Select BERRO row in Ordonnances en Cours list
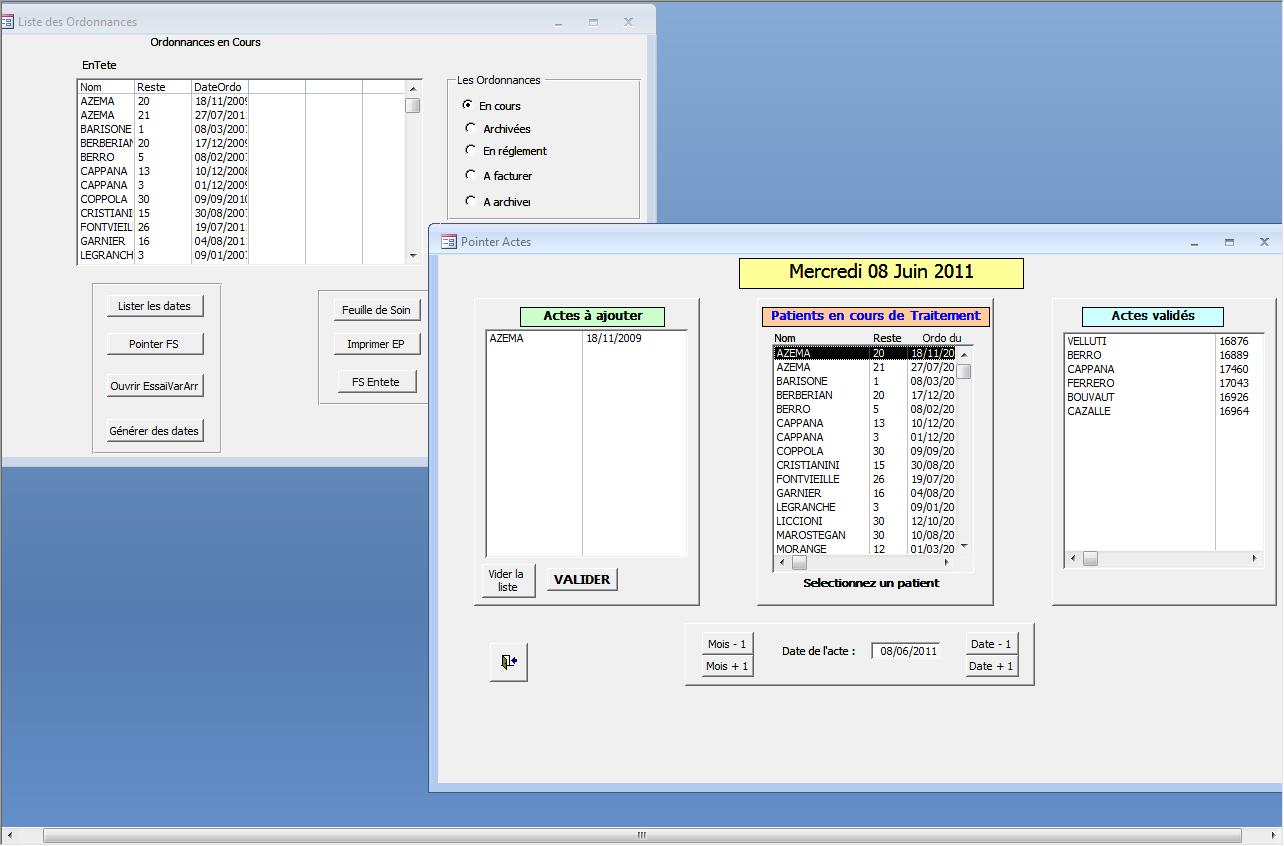Image resolution: width=1284 pixels, height=846 pixels. coord(241,157)
